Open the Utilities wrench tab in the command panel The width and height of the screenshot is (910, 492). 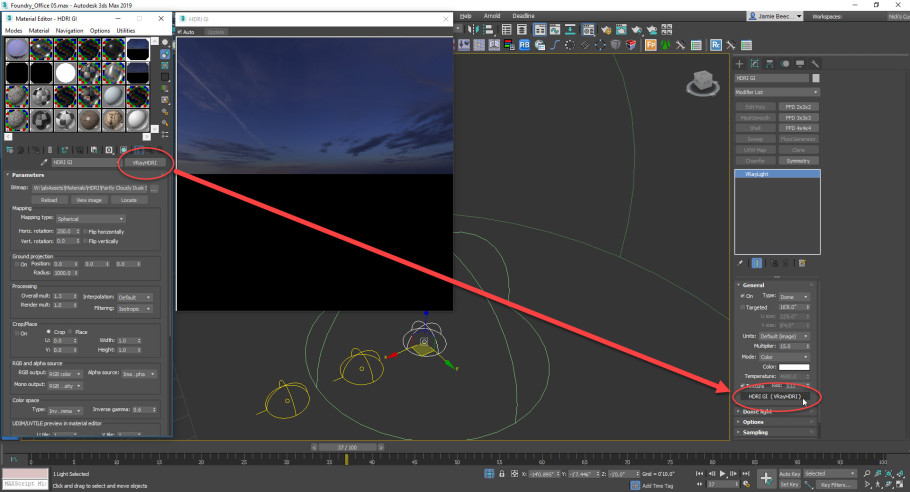(815, 64)
